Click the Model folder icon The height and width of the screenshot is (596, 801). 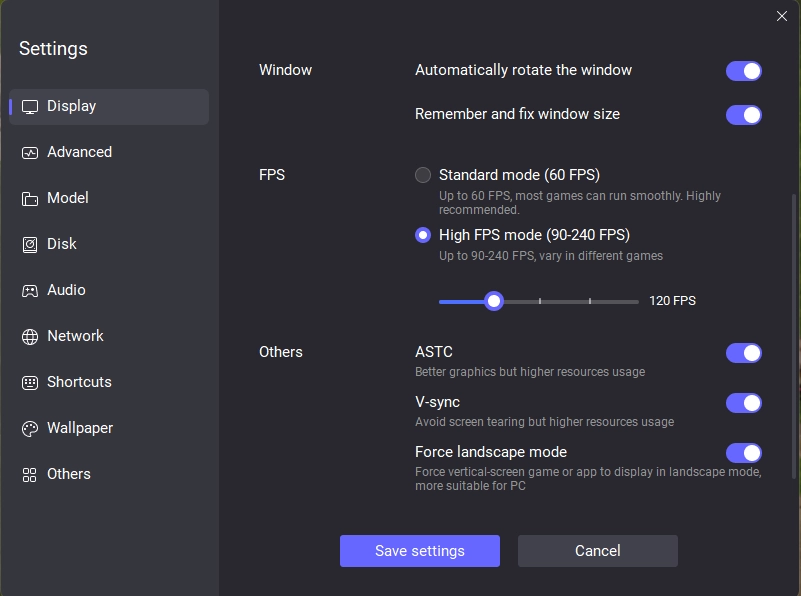pos(30,199)
